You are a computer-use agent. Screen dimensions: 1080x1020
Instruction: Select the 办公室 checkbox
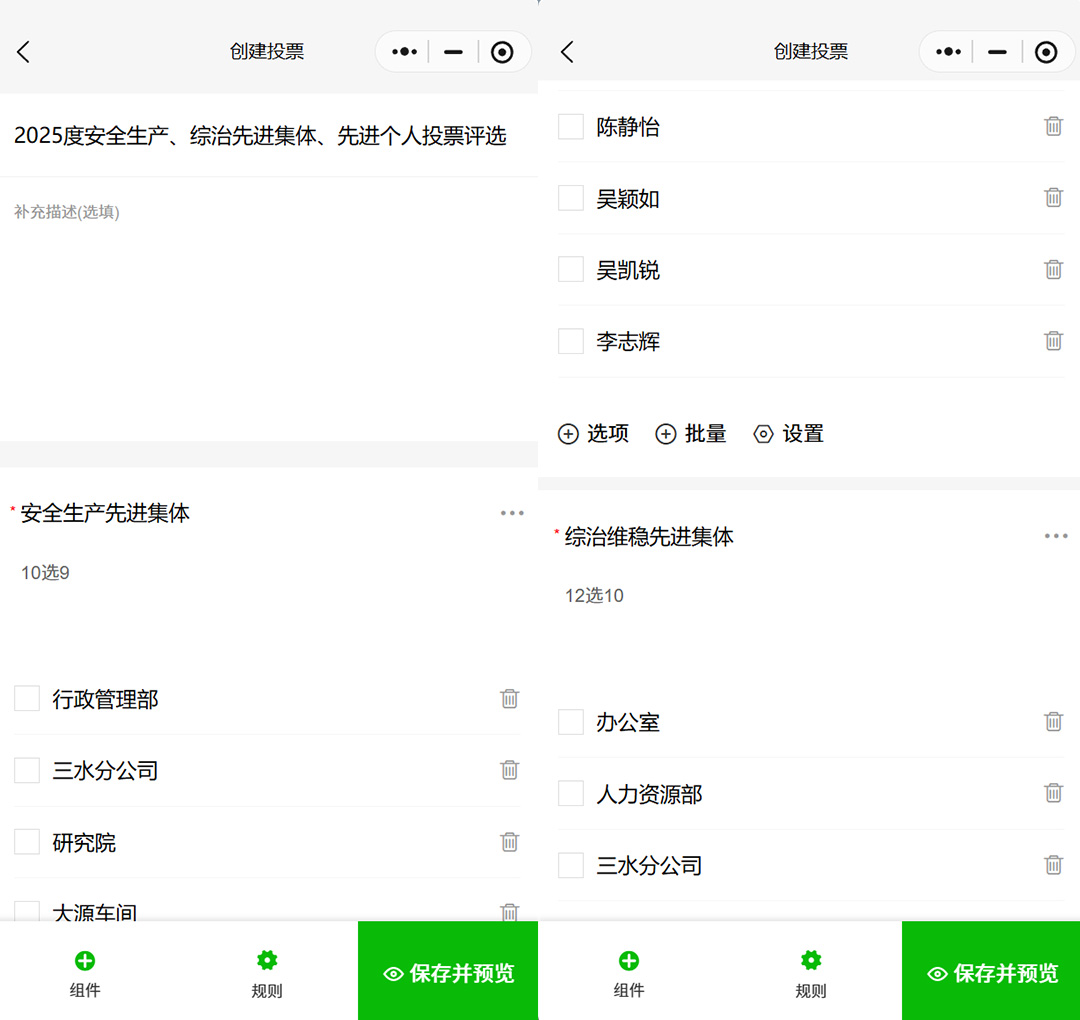click(570, 722)
